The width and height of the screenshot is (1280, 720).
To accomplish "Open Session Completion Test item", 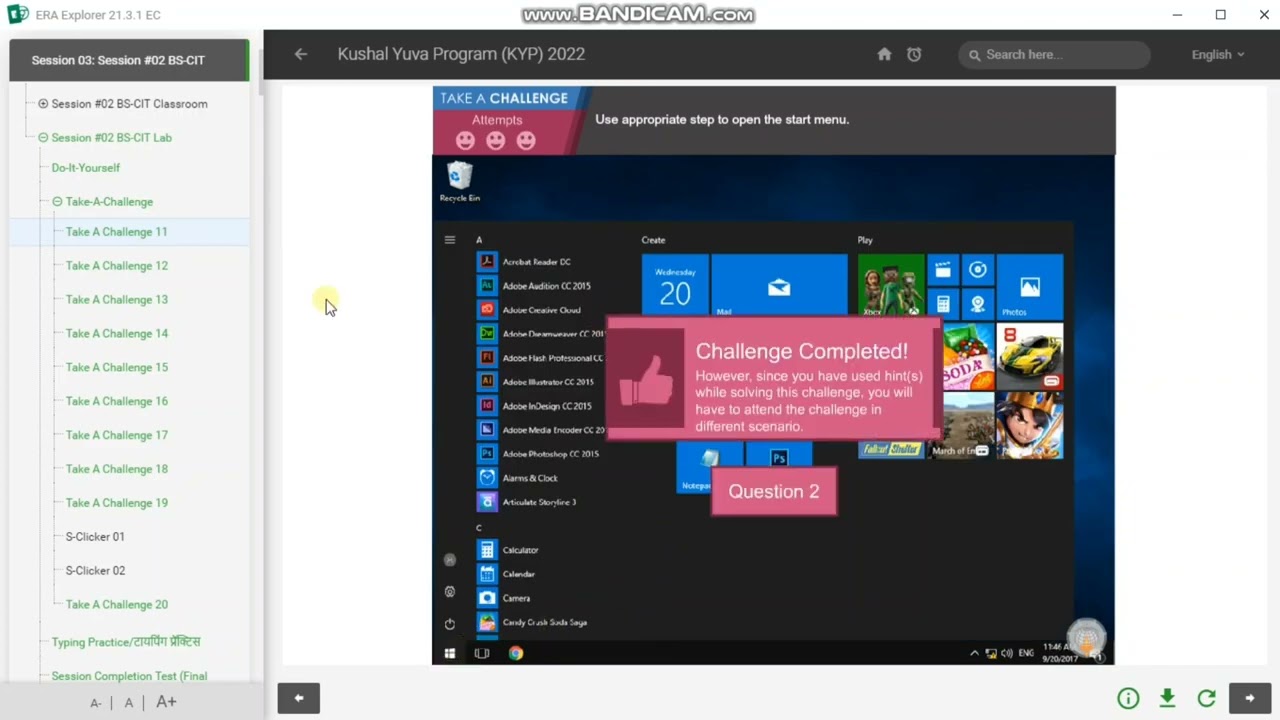I will point(130,676).
